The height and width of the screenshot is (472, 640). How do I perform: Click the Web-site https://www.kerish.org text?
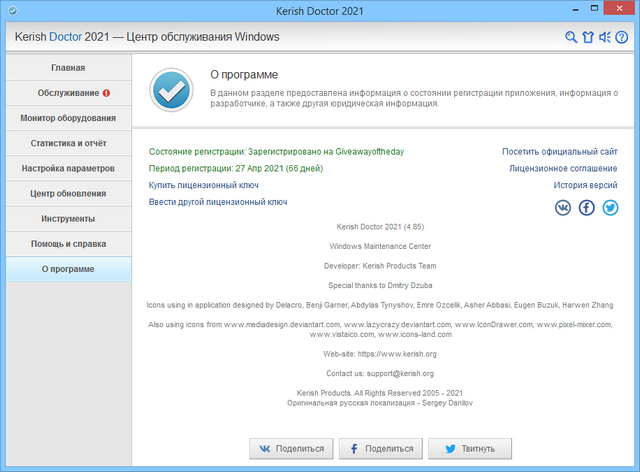[x=380, y=354]
